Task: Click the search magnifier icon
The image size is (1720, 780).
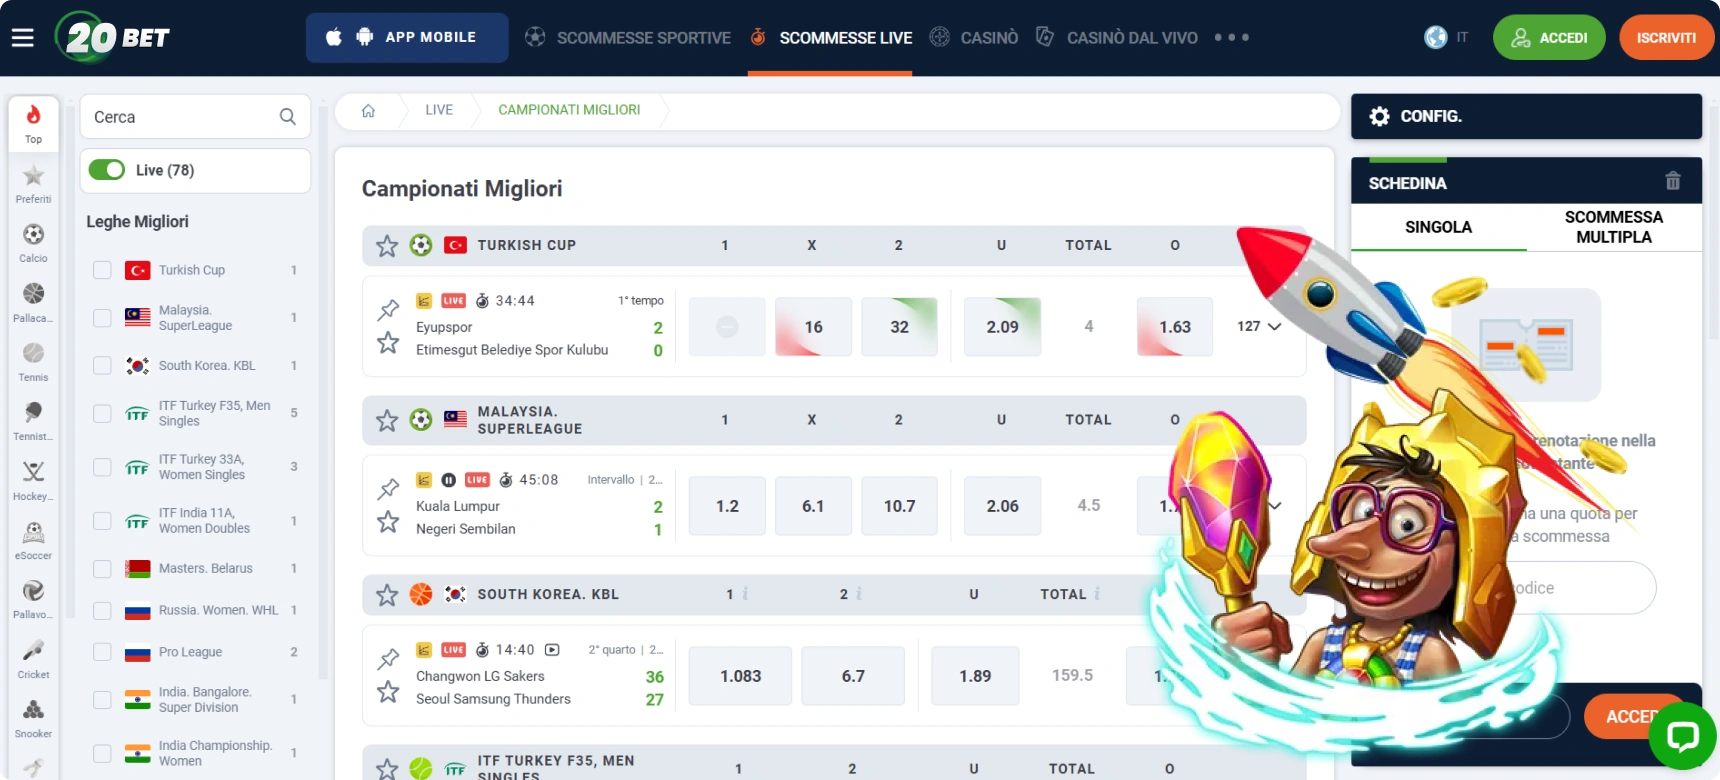Action: tap(288, 117)
